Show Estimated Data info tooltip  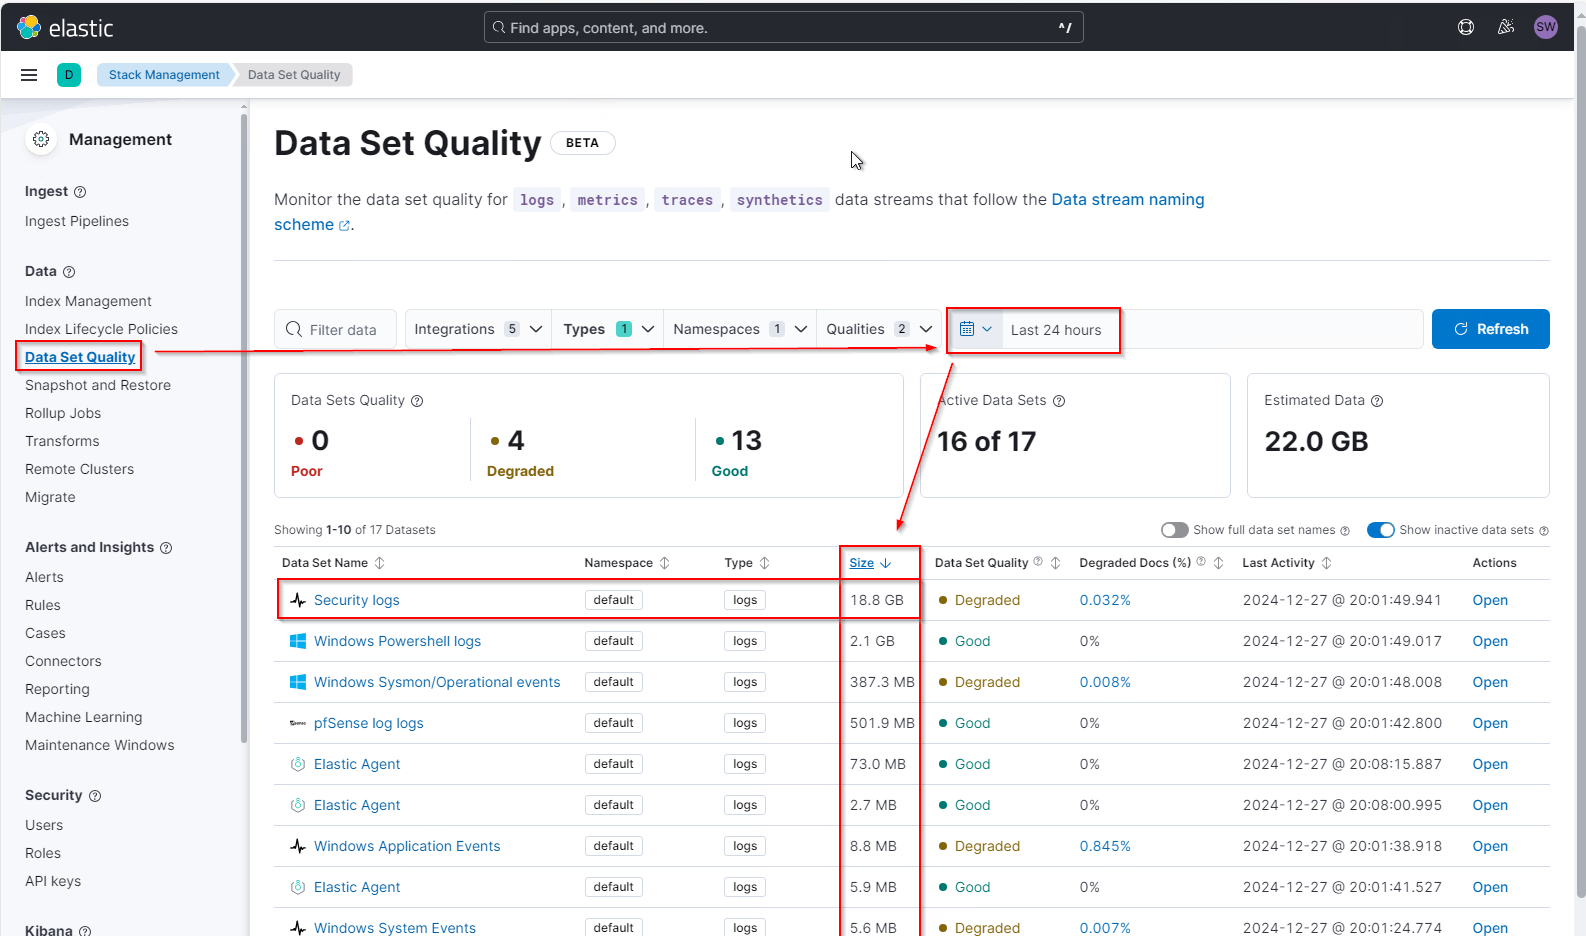pos(1377,401)
